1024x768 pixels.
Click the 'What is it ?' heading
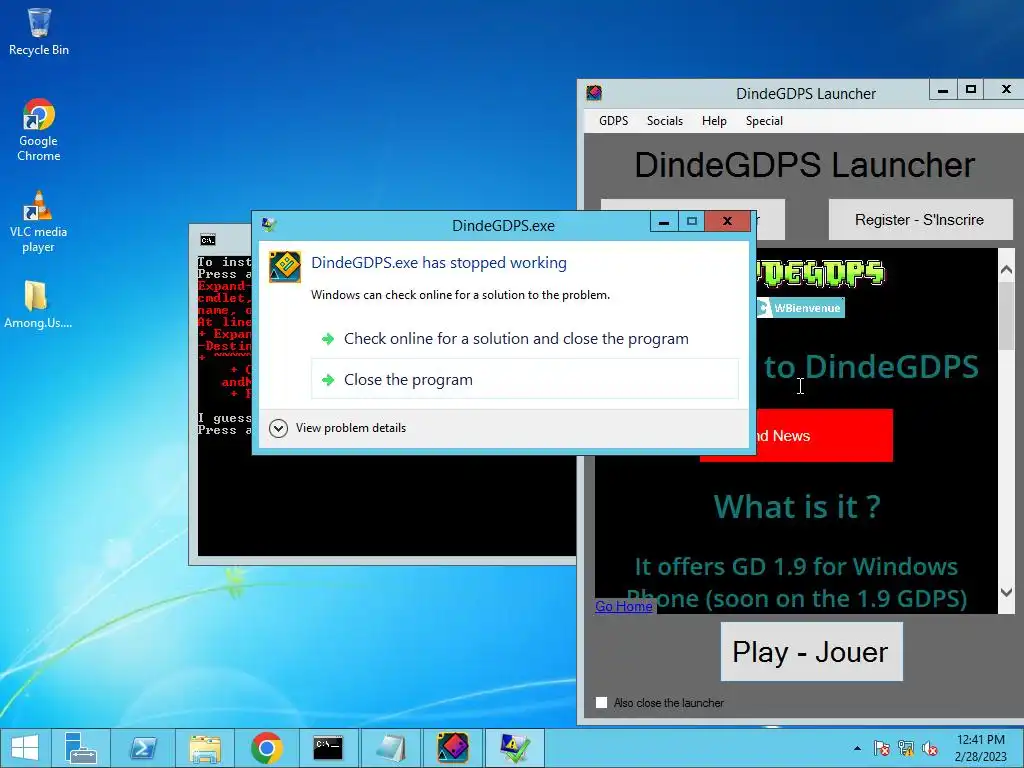point(797,507)
